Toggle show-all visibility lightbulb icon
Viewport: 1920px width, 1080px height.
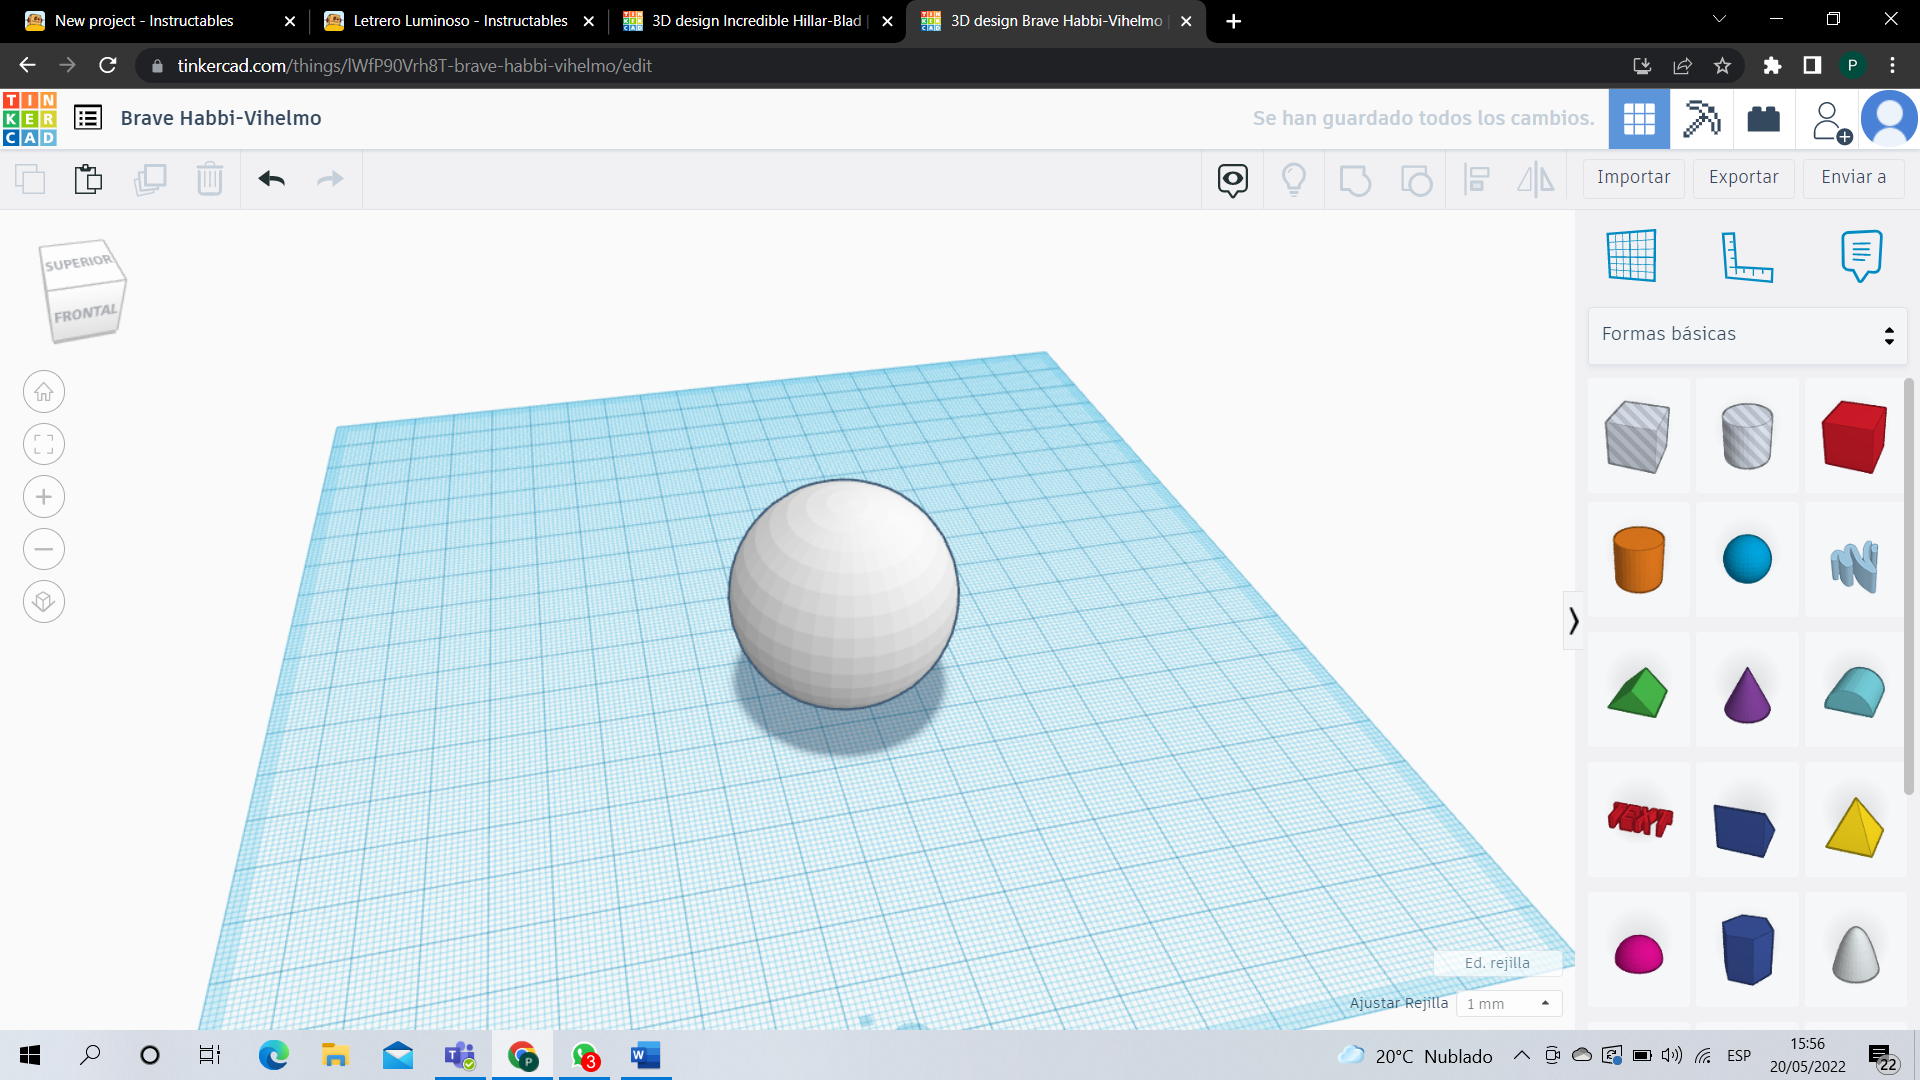pyautogui.click(x=1294, y=179)
